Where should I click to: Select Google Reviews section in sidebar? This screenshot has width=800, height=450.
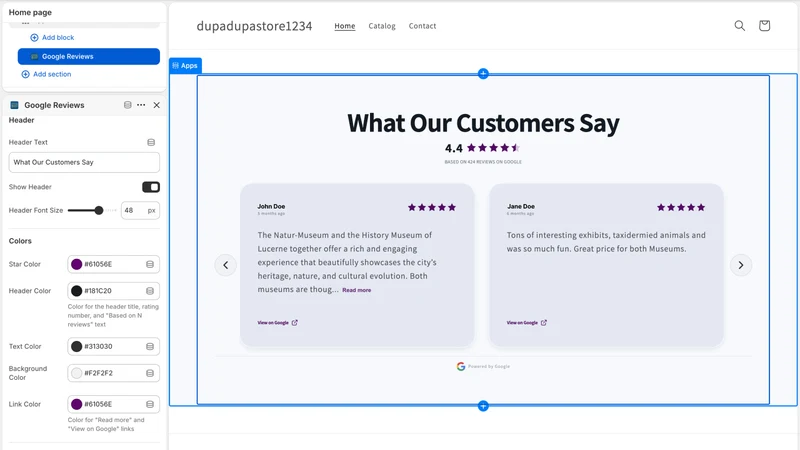pos(89,57)
